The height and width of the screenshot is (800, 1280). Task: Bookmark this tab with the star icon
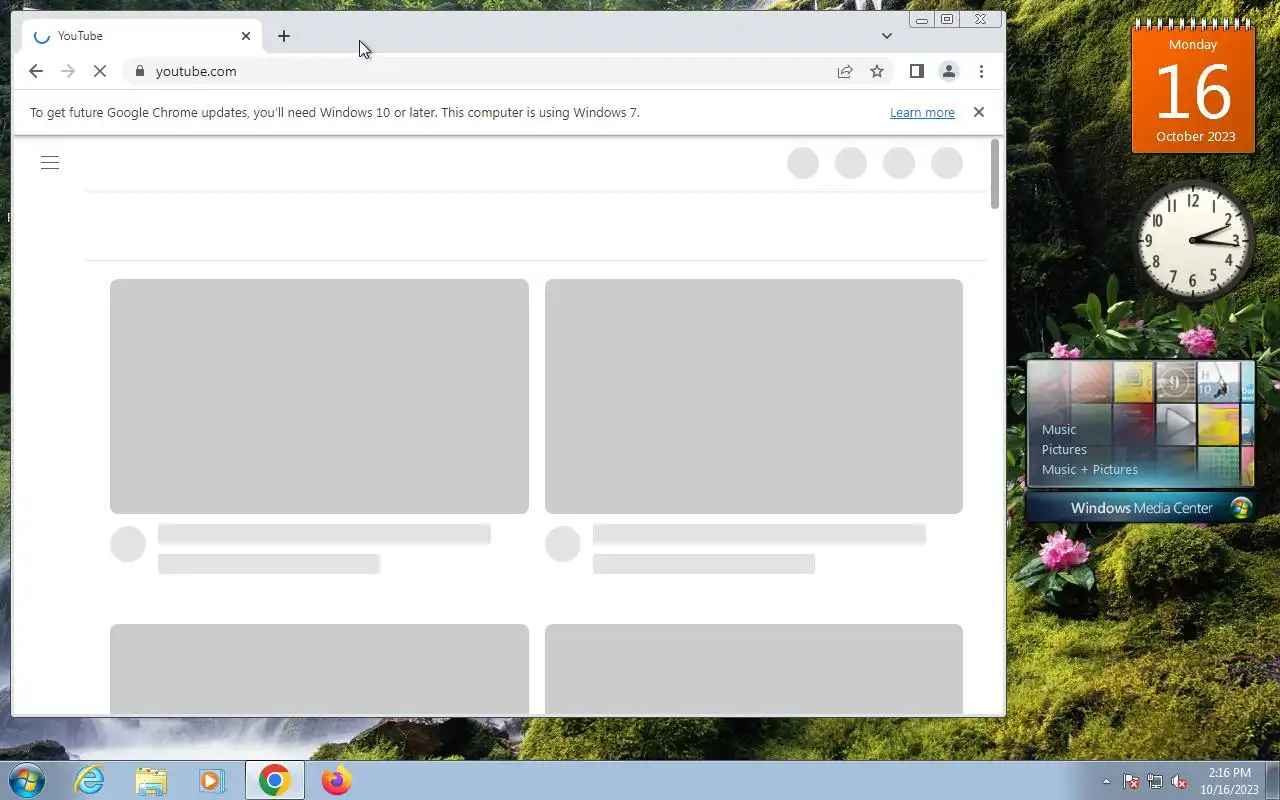click(877, 71)
